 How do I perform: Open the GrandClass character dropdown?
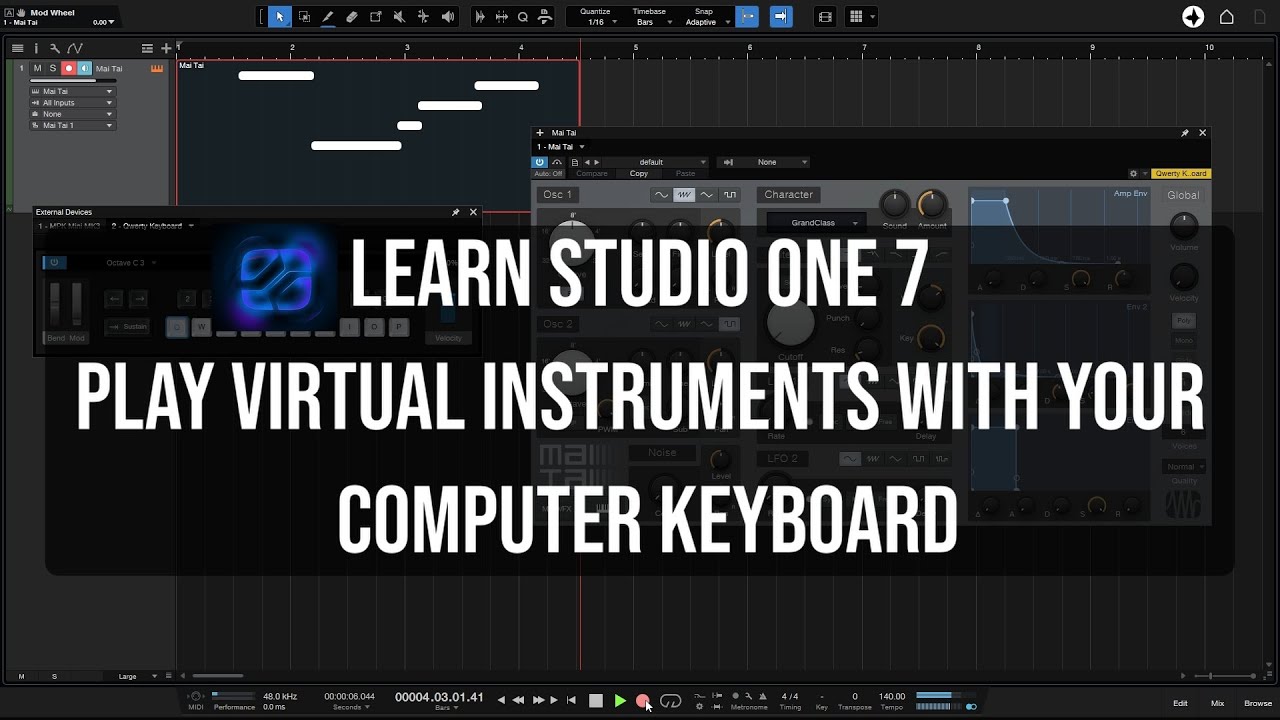click(816, 223)
